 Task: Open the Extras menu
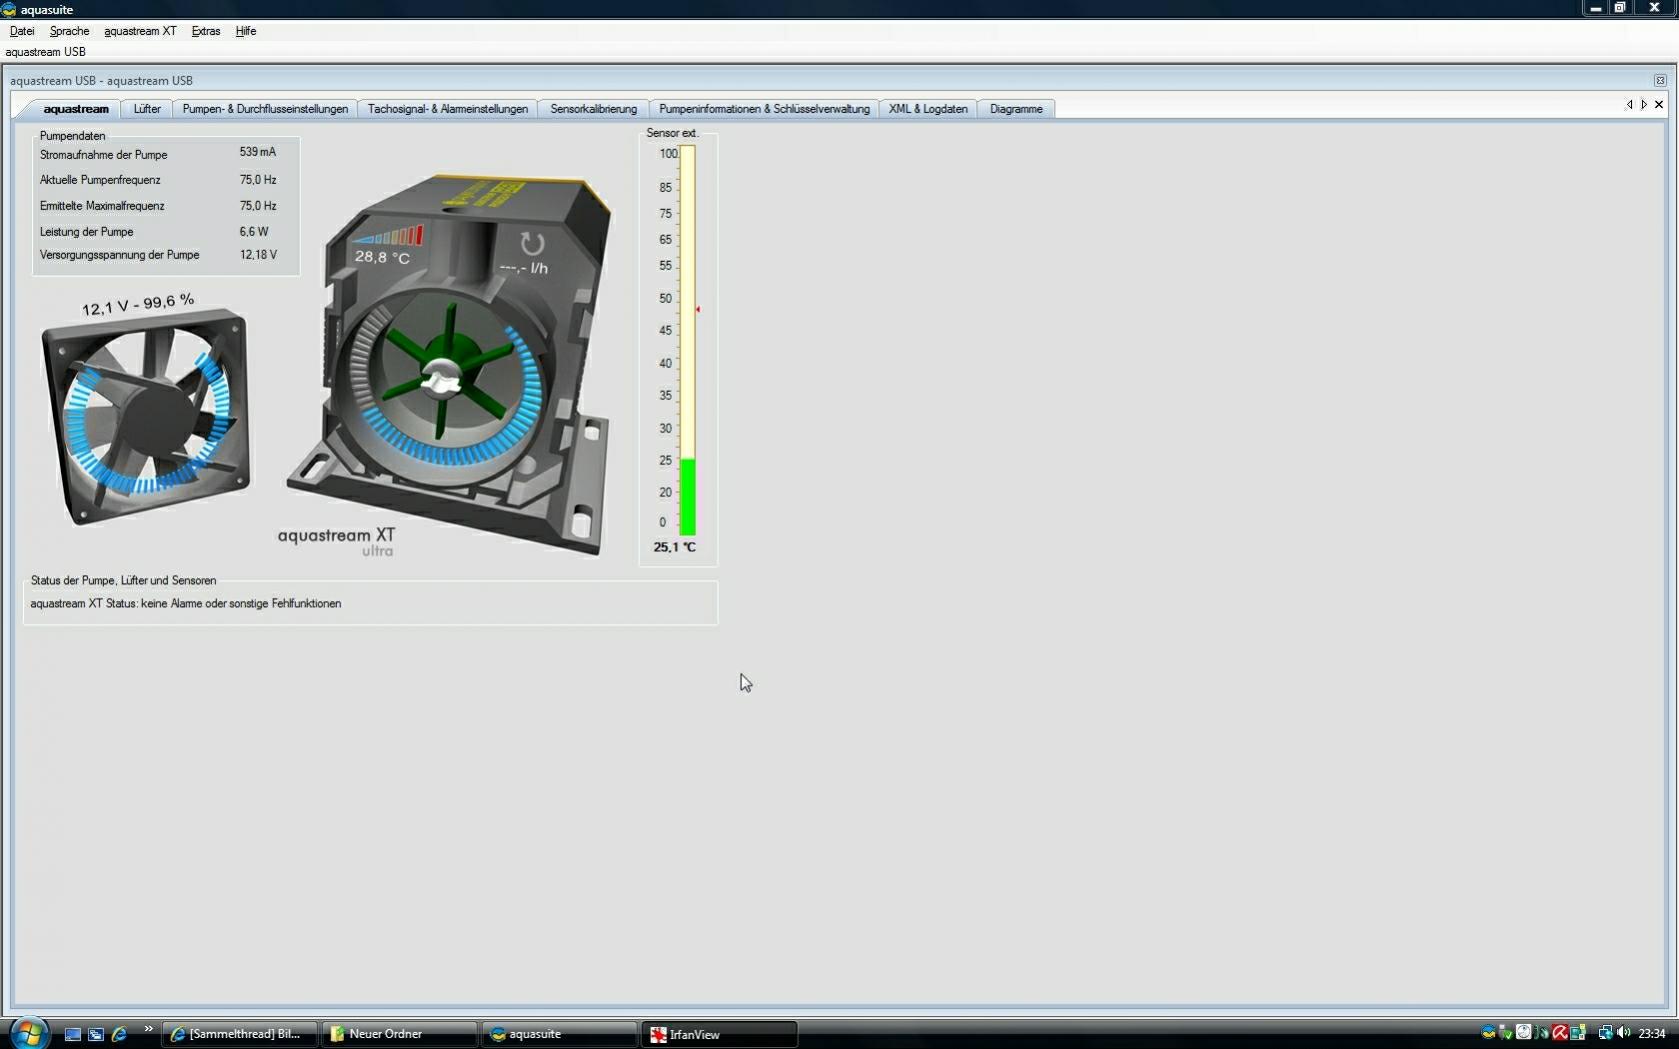click(206, 31)
